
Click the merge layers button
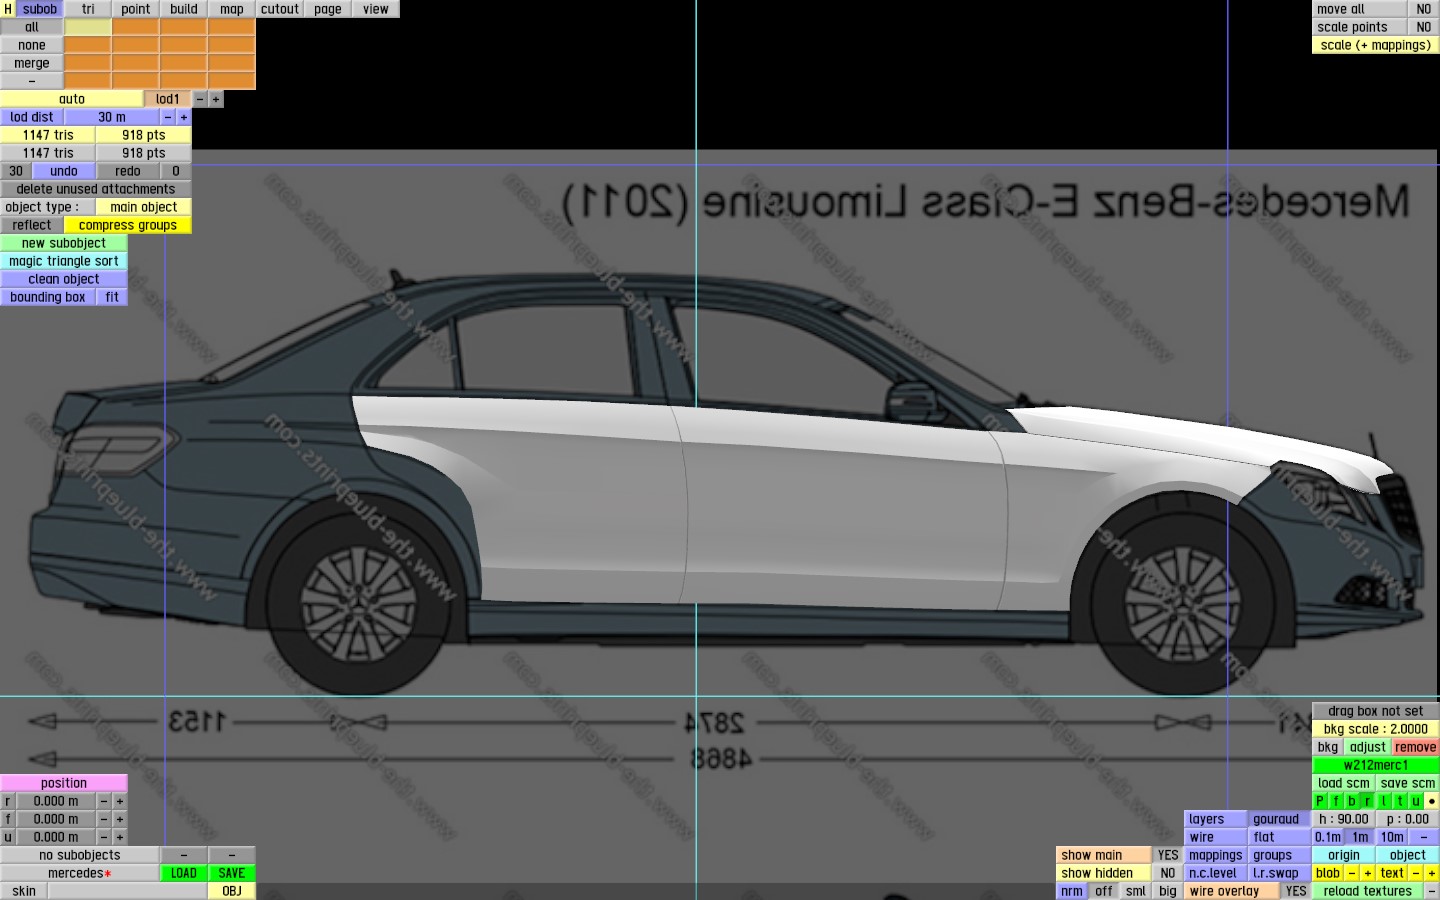pyautogui.click(x=32, y=63)
